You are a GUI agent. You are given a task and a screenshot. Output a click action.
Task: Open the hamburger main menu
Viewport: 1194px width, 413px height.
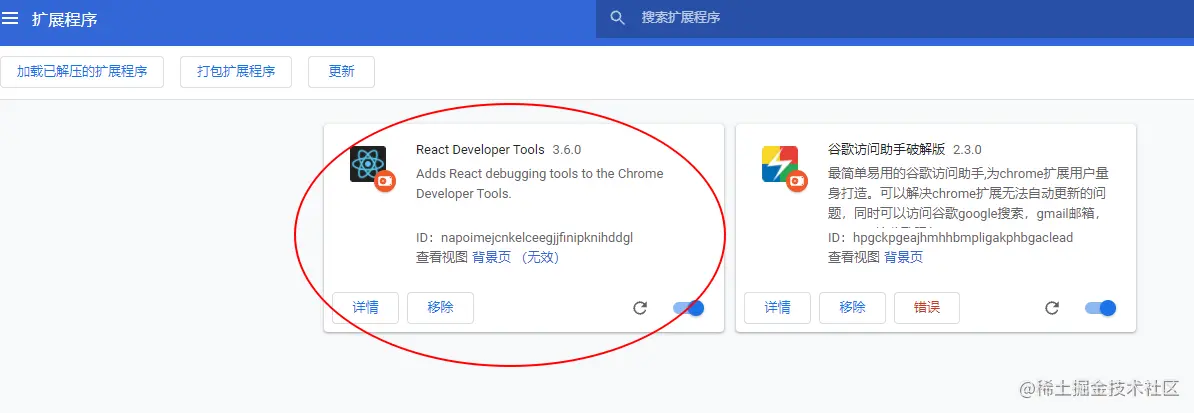(9, 18)
